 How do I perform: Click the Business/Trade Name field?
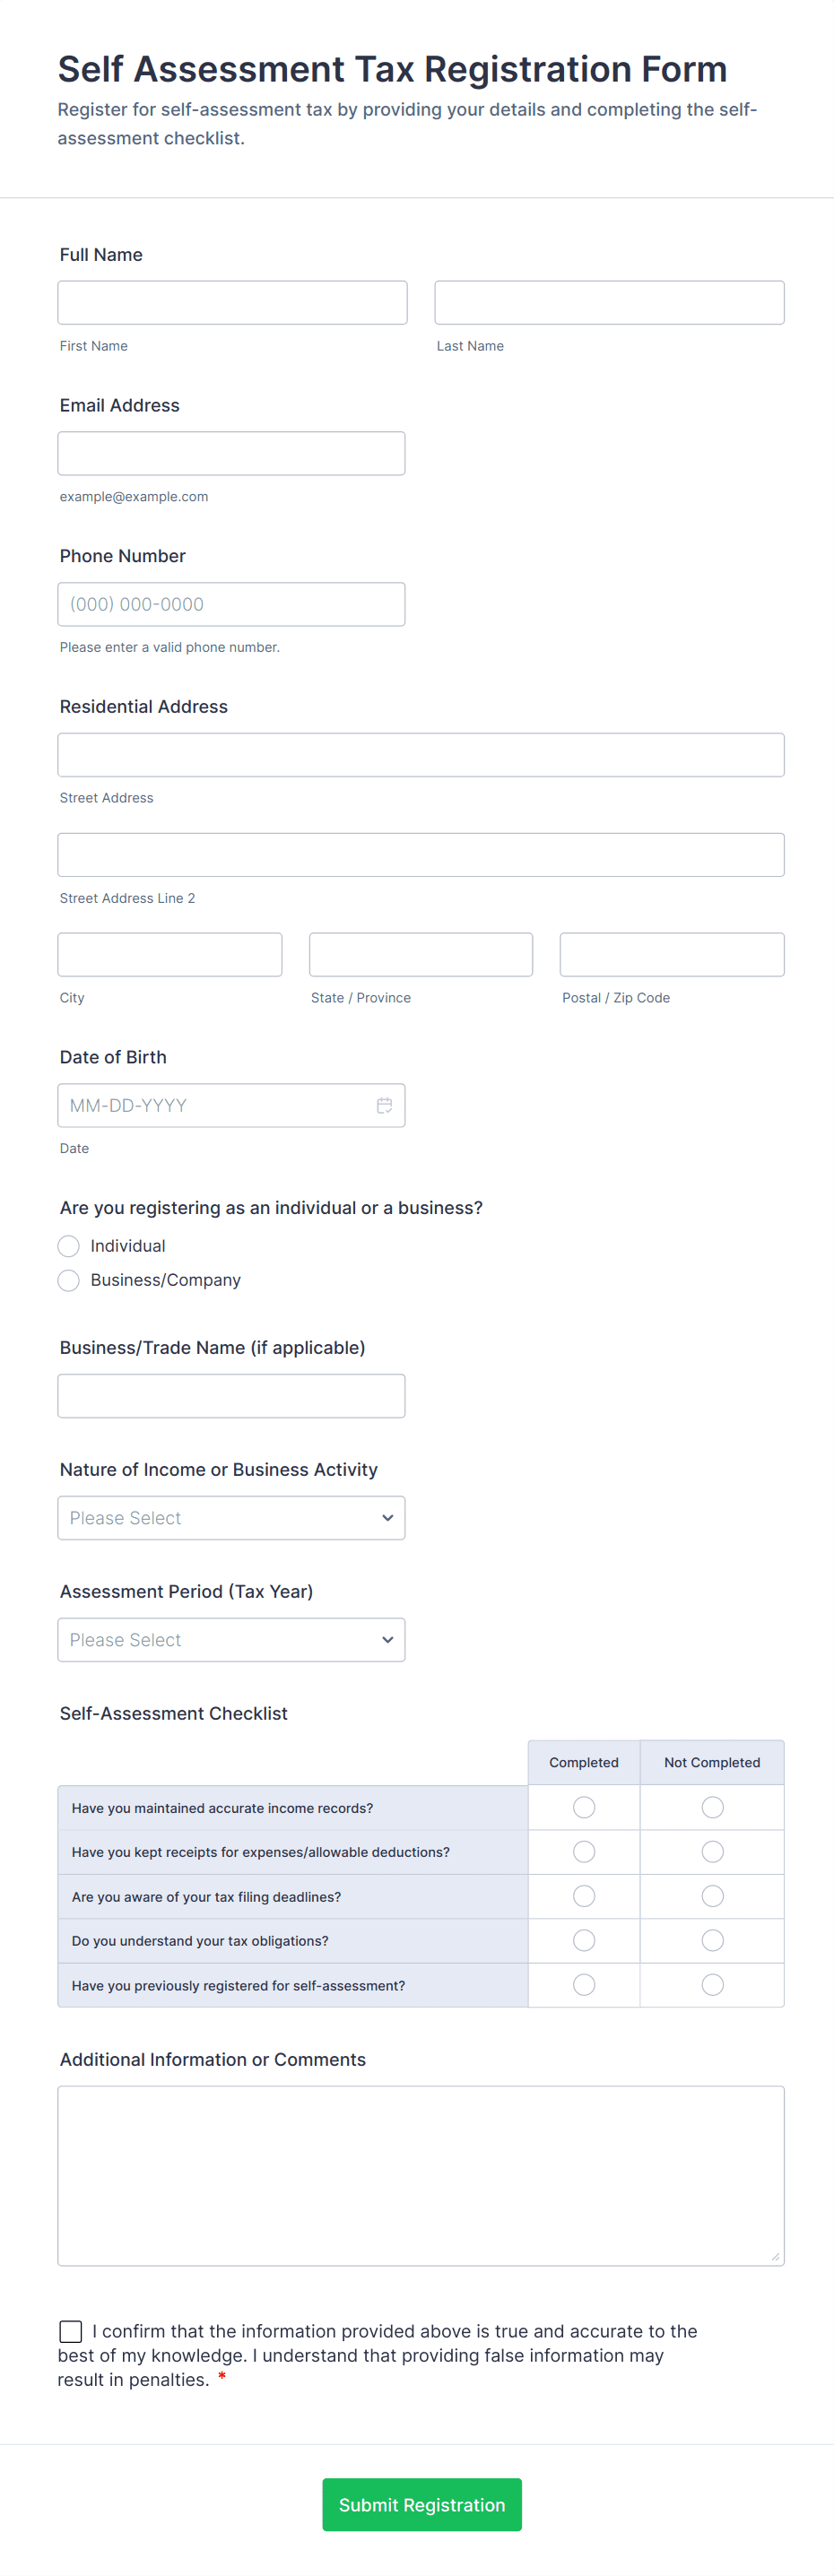click(x=231, y=1396)
